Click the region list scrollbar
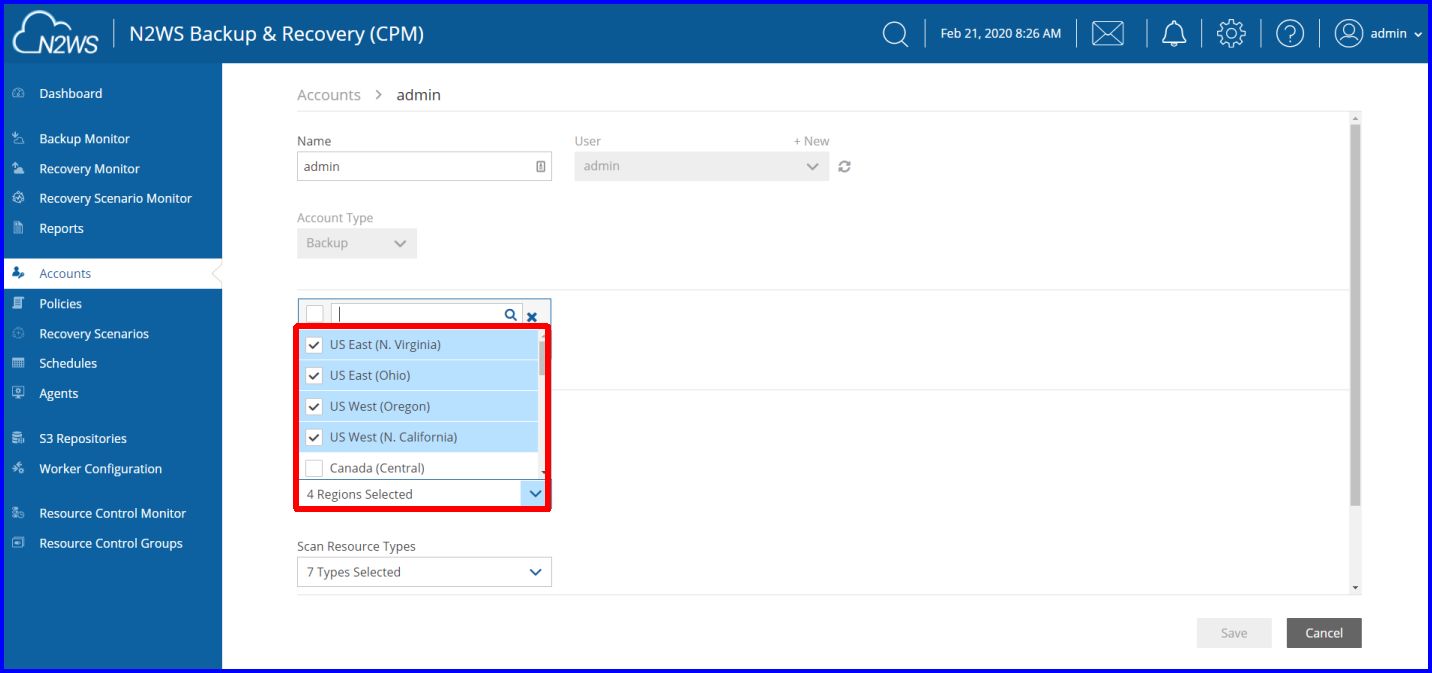Image resolution: width=1432 pixels, height=673 pixels. tap(543, 357)
